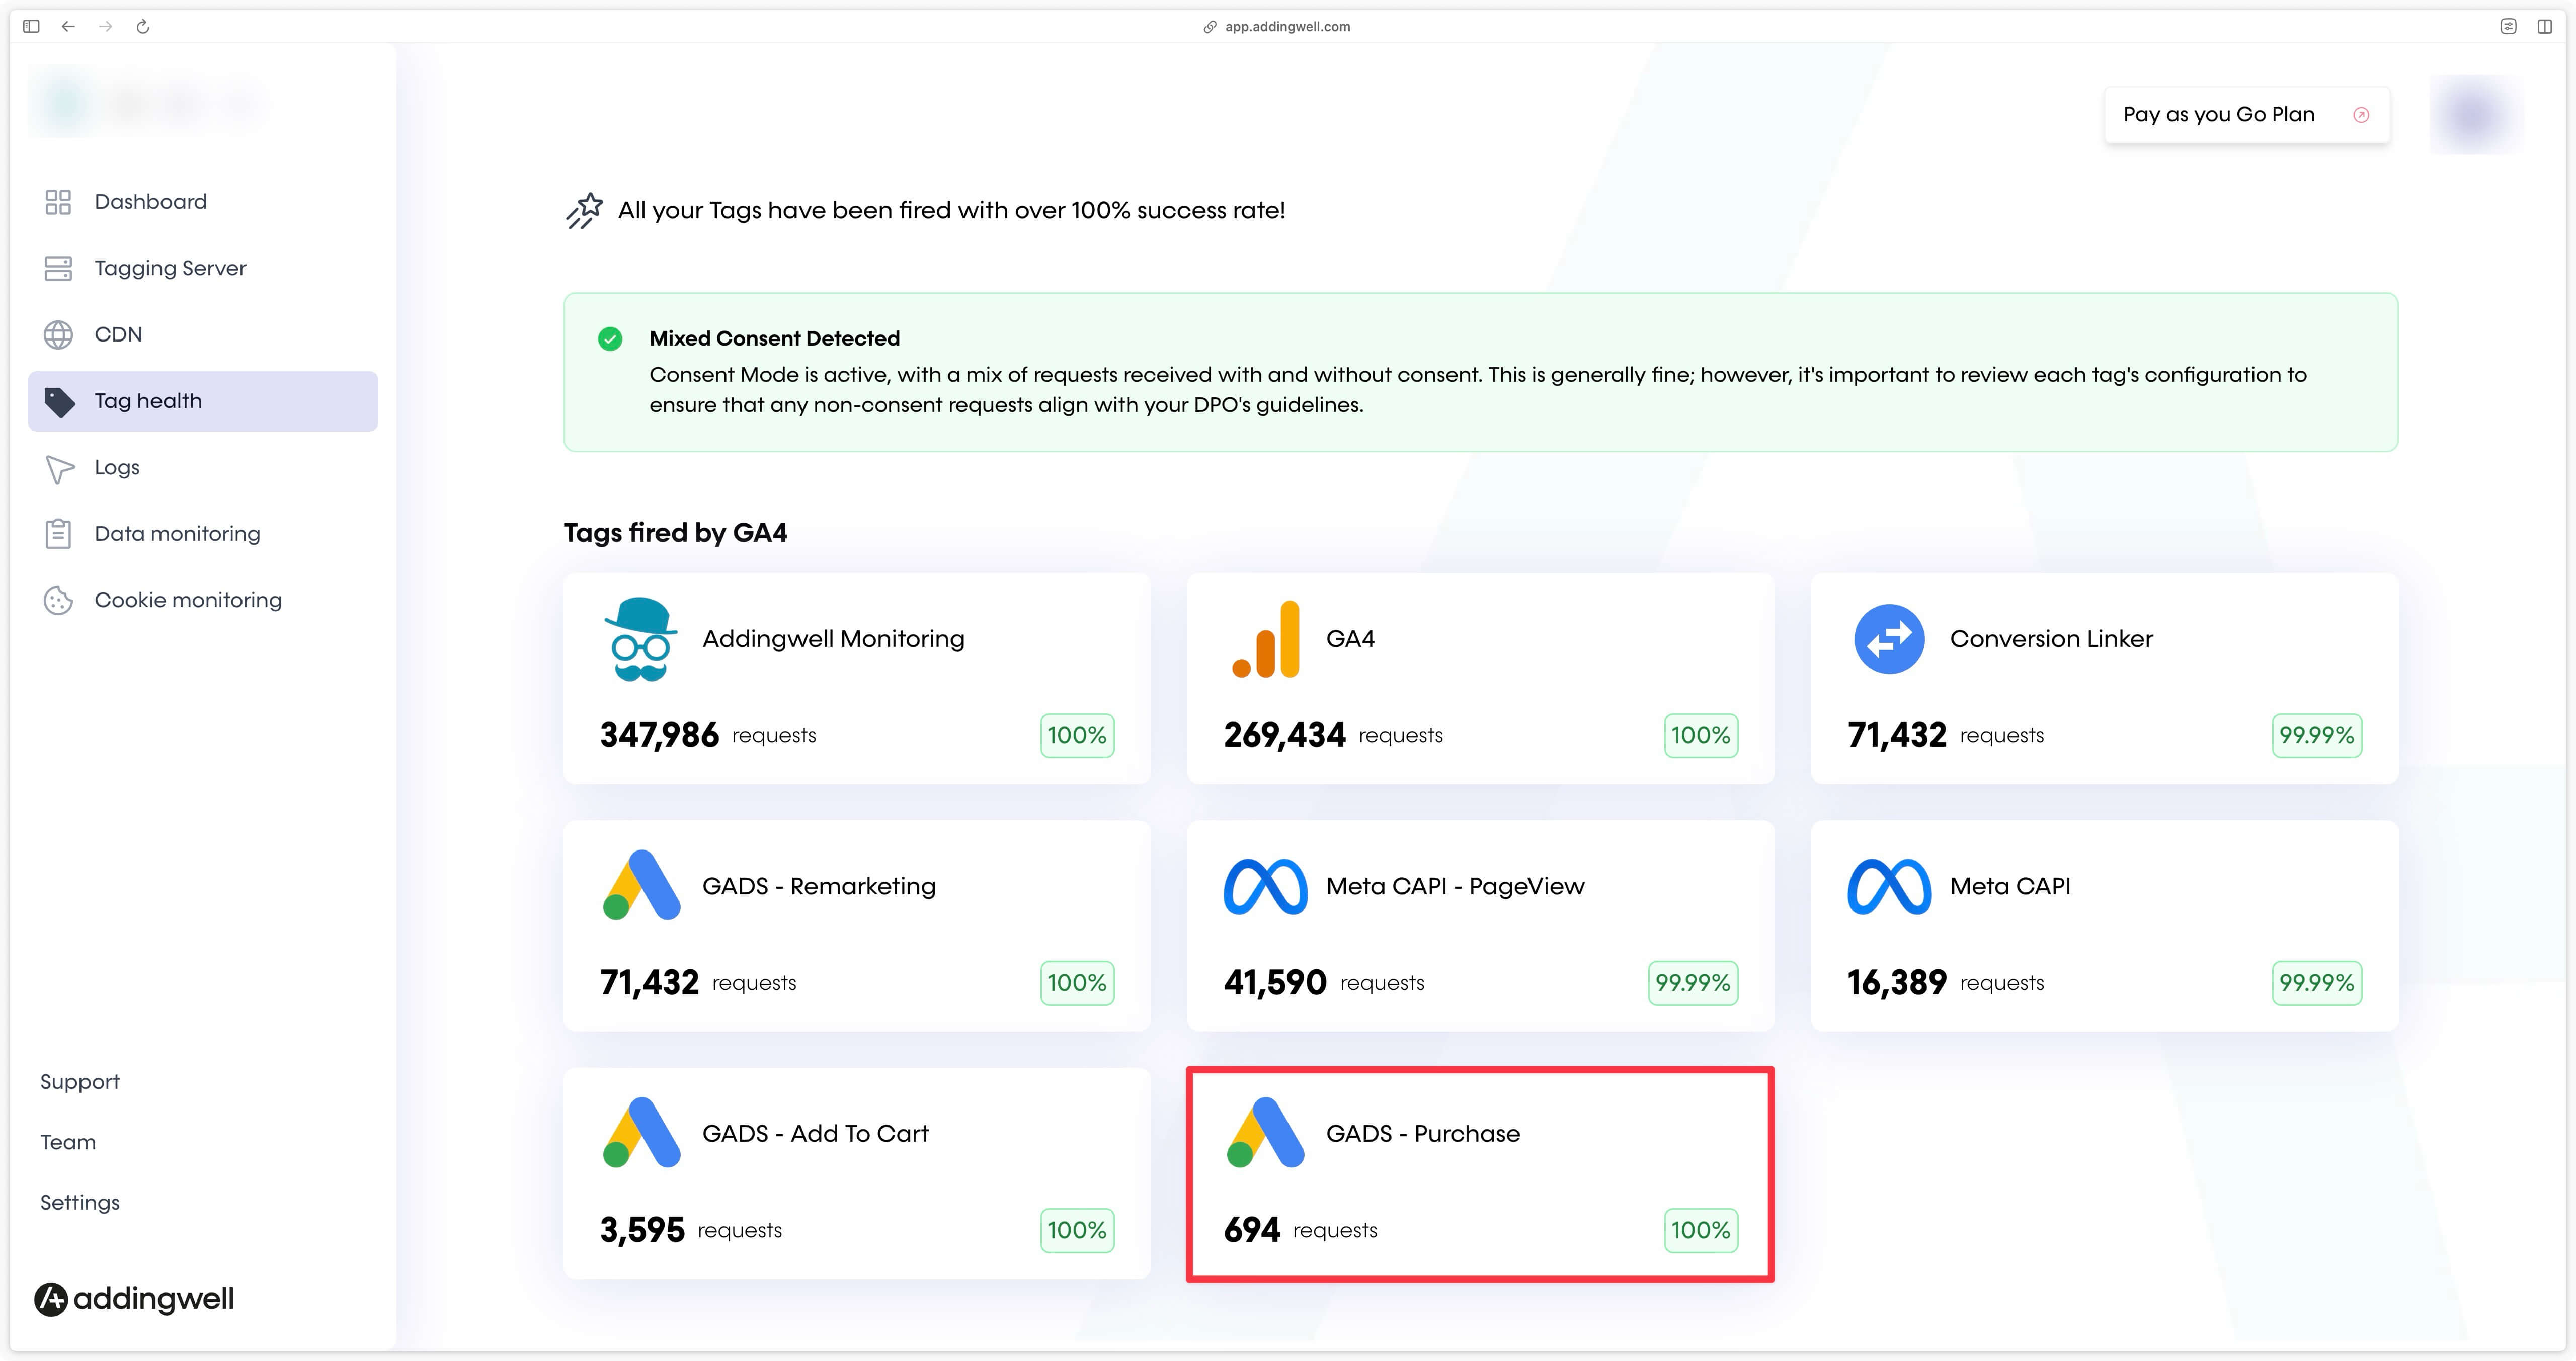Click the Dashboard grid icon
Viewport: 2576px width, 1361px height.
pos(58,202)
